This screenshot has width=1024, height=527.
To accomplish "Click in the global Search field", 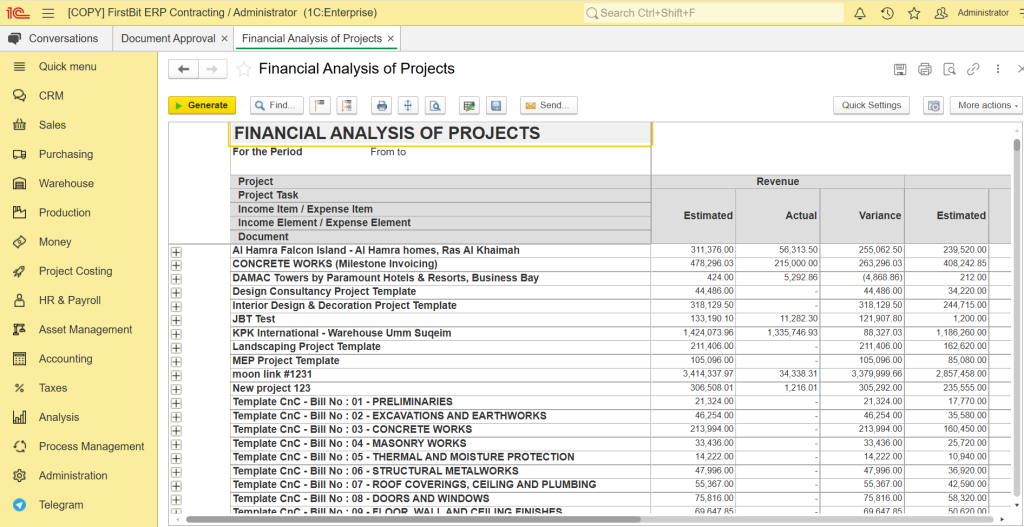I will tap(713, 13).
